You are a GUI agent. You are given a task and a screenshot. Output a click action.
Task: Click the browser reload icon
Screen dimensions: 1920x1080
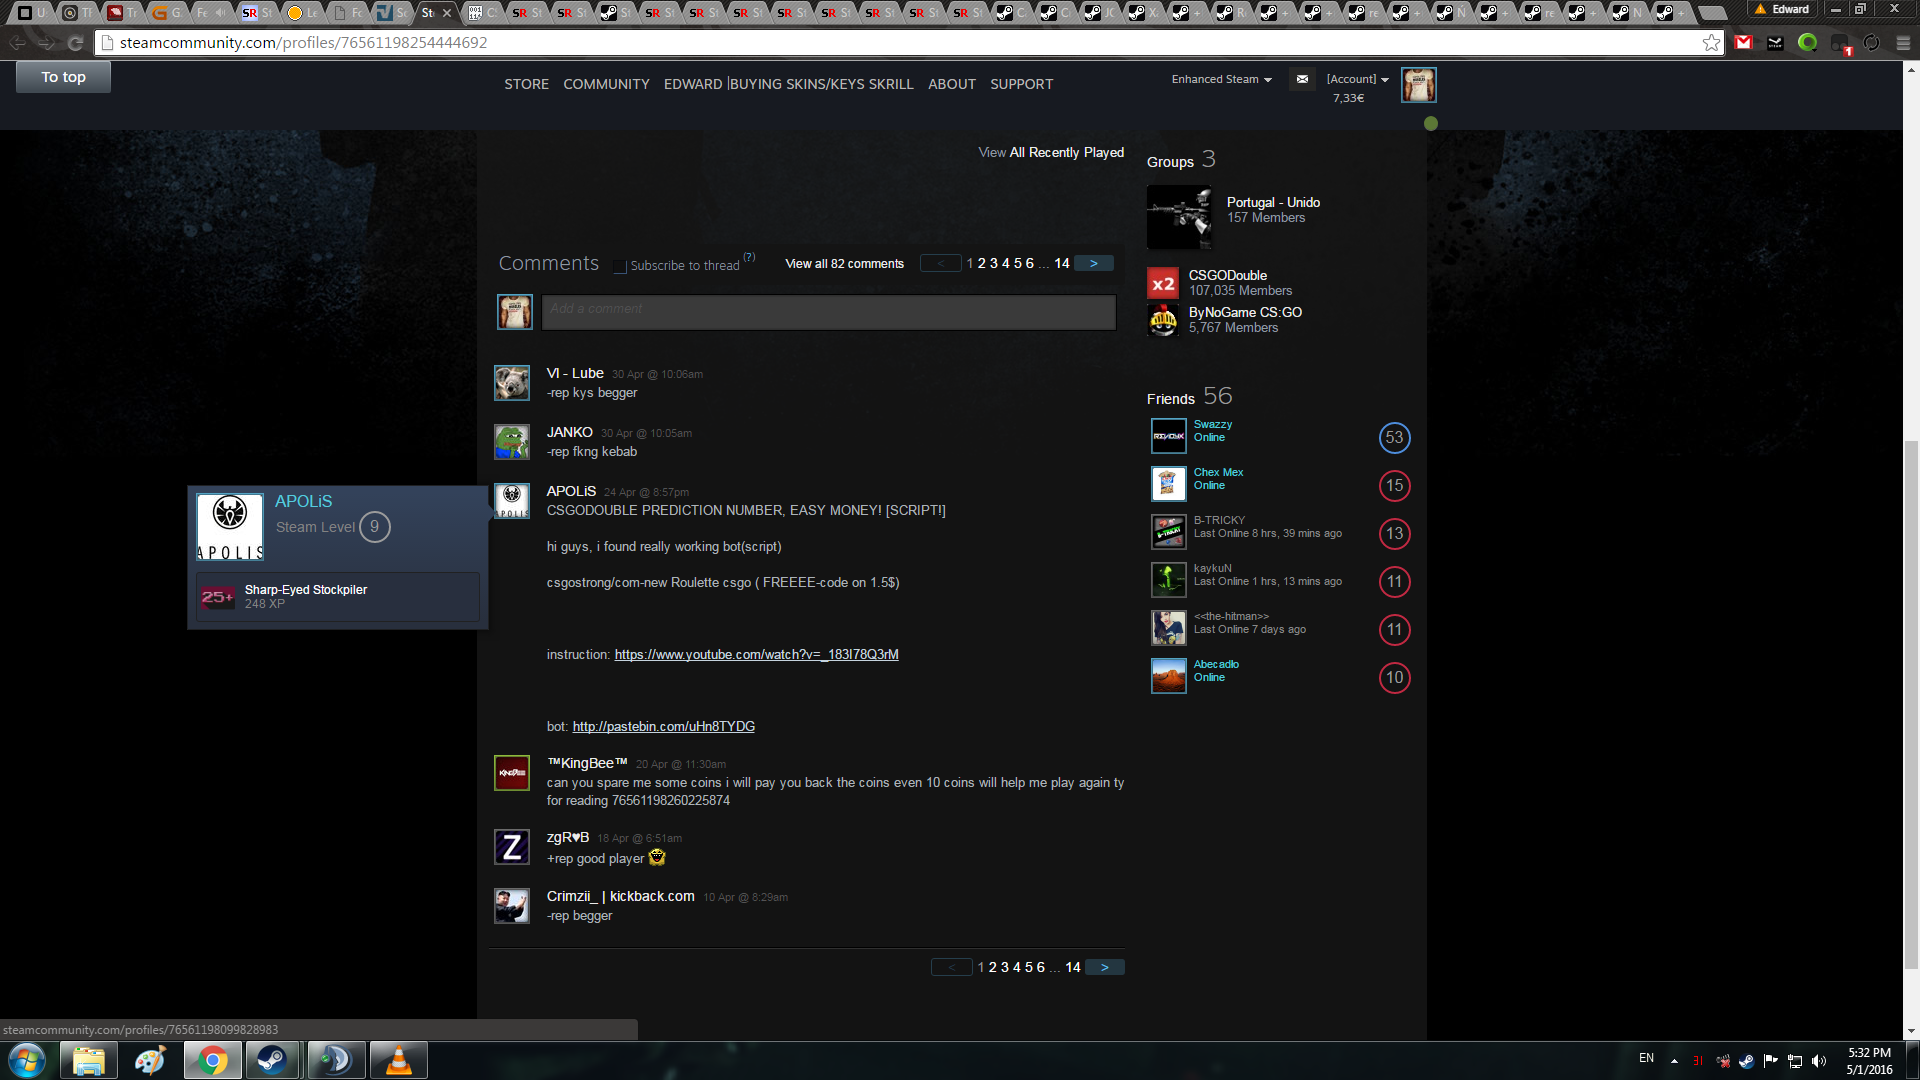tap(75, 43)
